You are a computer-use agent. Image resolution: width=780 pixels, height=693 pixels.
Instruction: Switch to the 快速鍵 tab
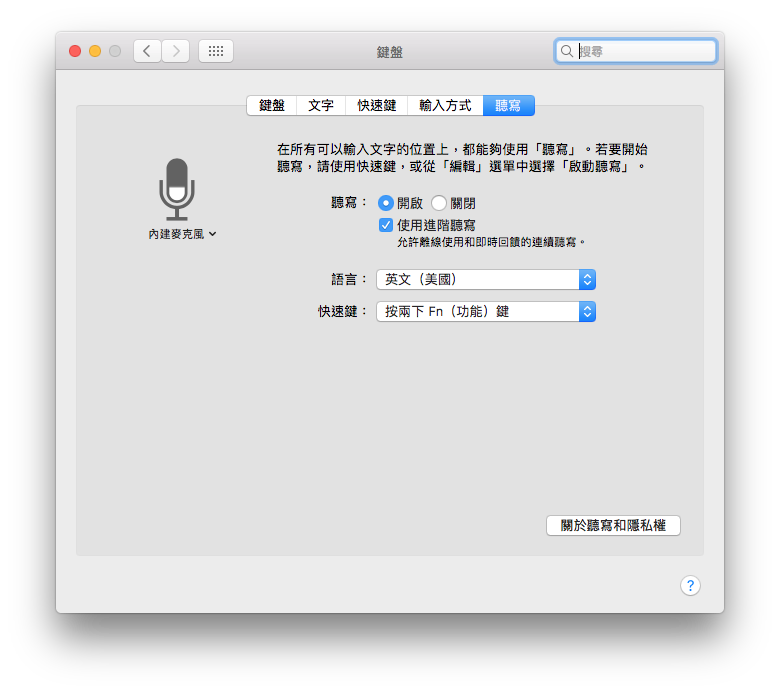coord(377,105)
